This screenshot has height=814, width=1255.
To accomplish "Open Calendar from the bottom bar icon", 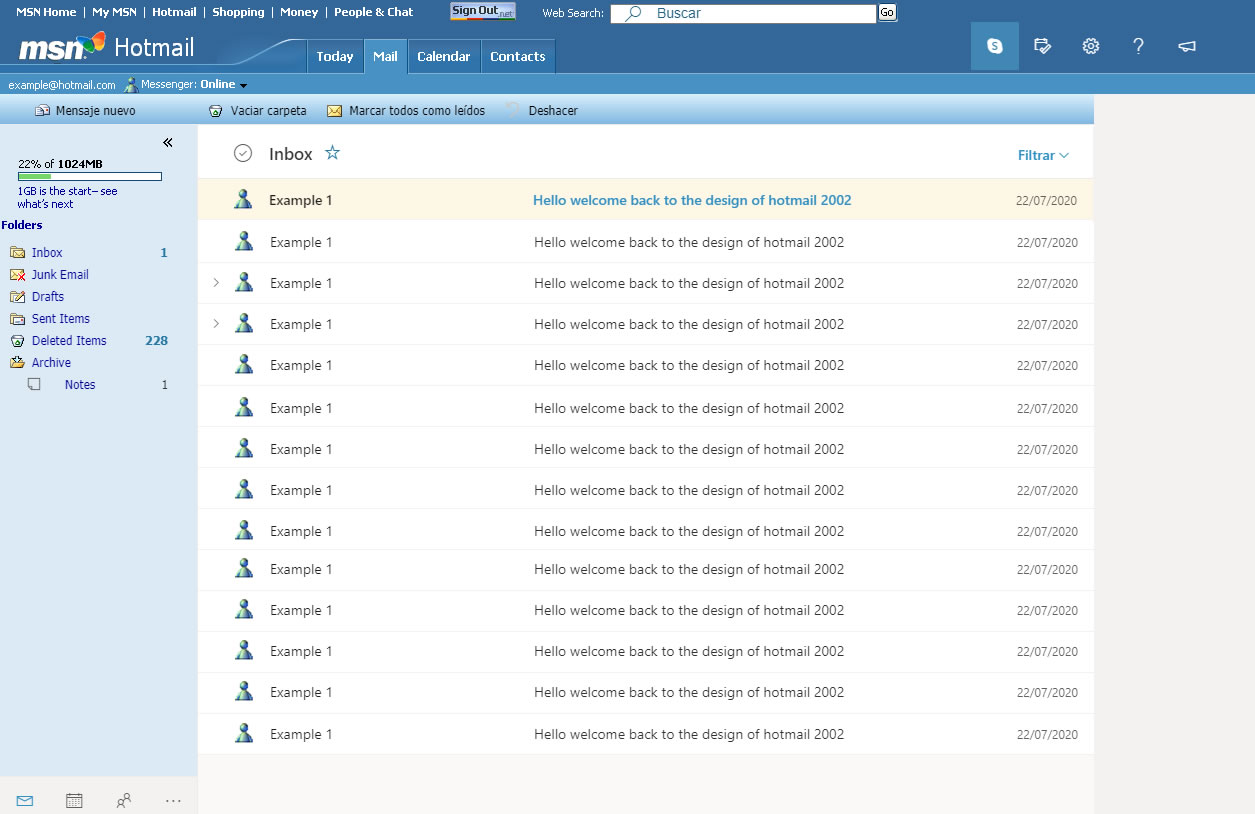I will coord(74,800).
